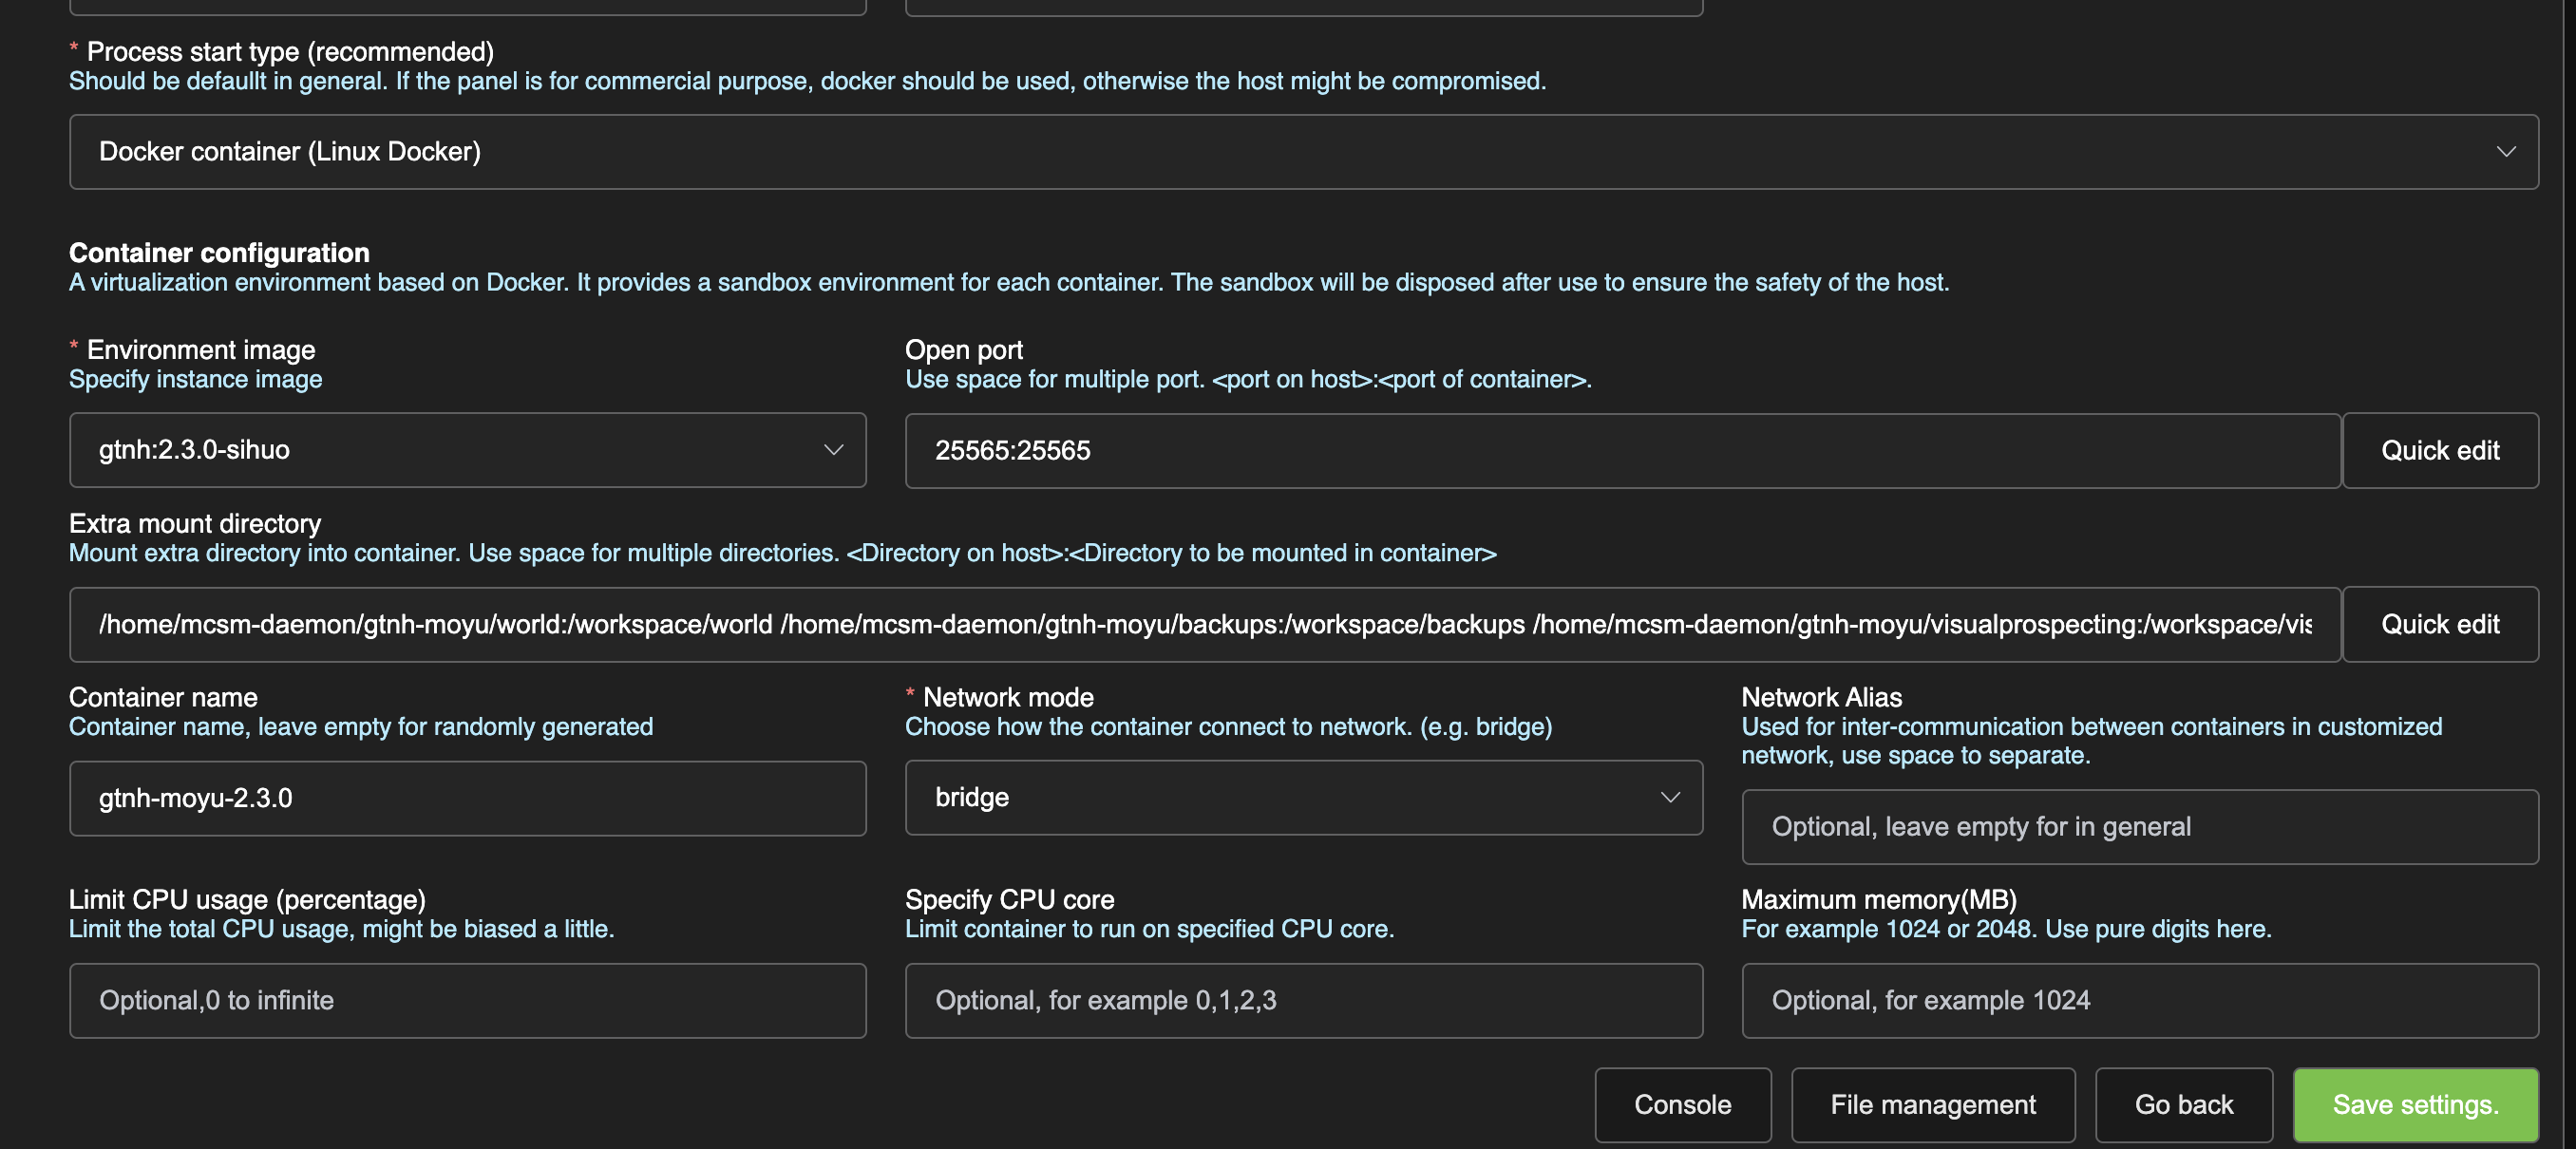Click Quick edit next to Open port
The image size is (2576, 1149).
2440,450
